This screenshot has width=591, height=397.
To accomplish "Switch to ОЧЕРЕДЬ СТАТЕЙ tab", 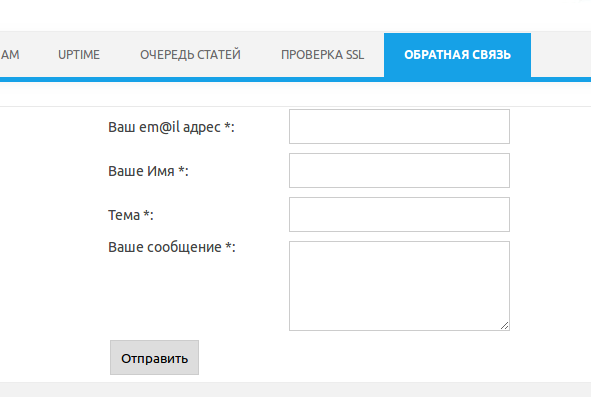I will tap(190, 55).
